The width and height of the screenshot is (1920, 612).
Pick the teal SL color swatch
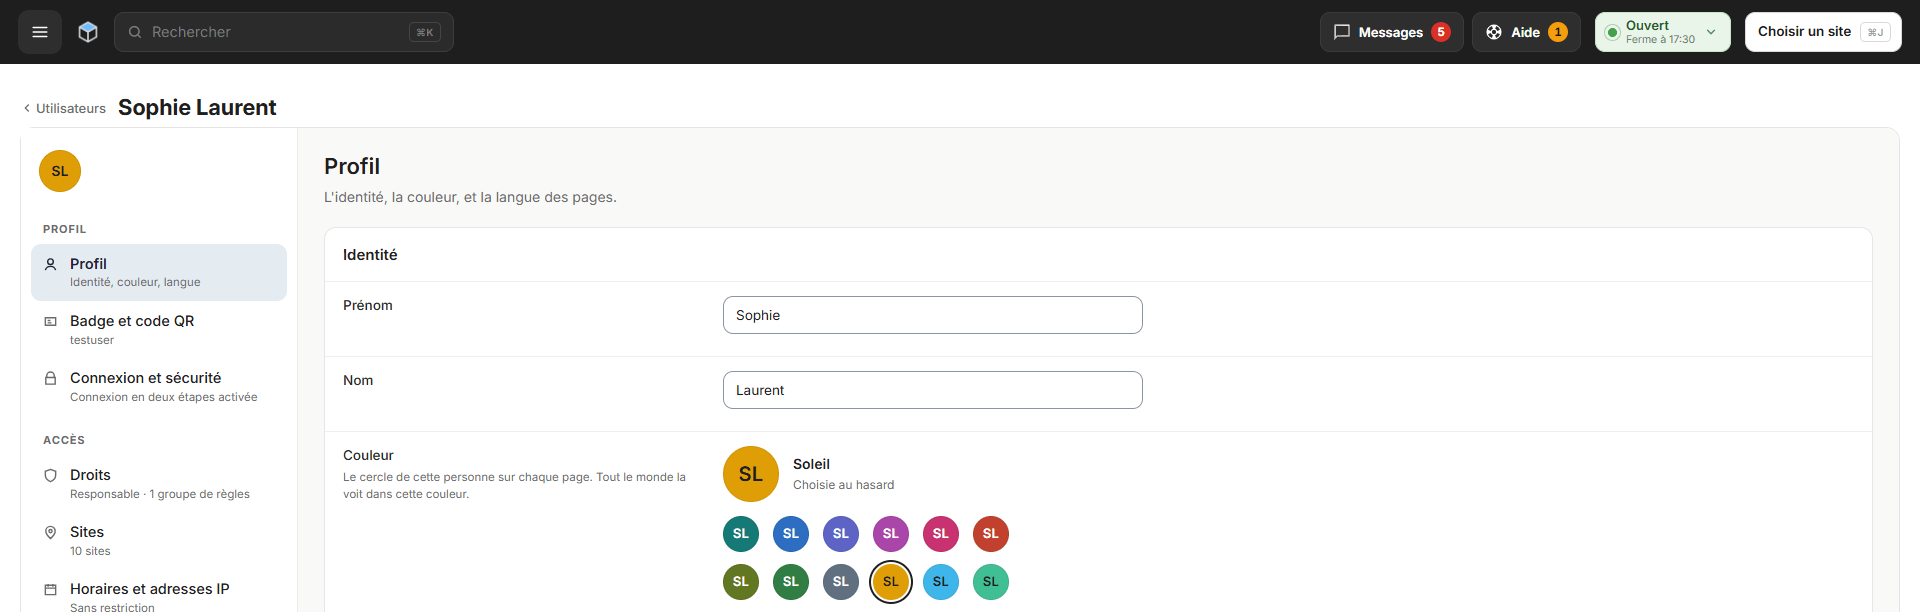741,534
